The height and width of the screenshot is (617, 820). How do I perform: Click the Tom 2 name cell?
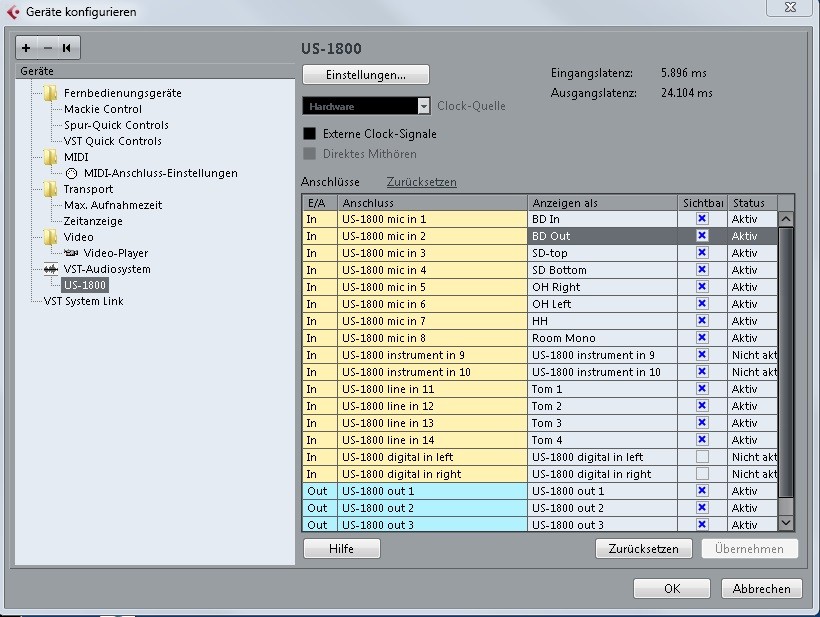(x=602, y=406)
